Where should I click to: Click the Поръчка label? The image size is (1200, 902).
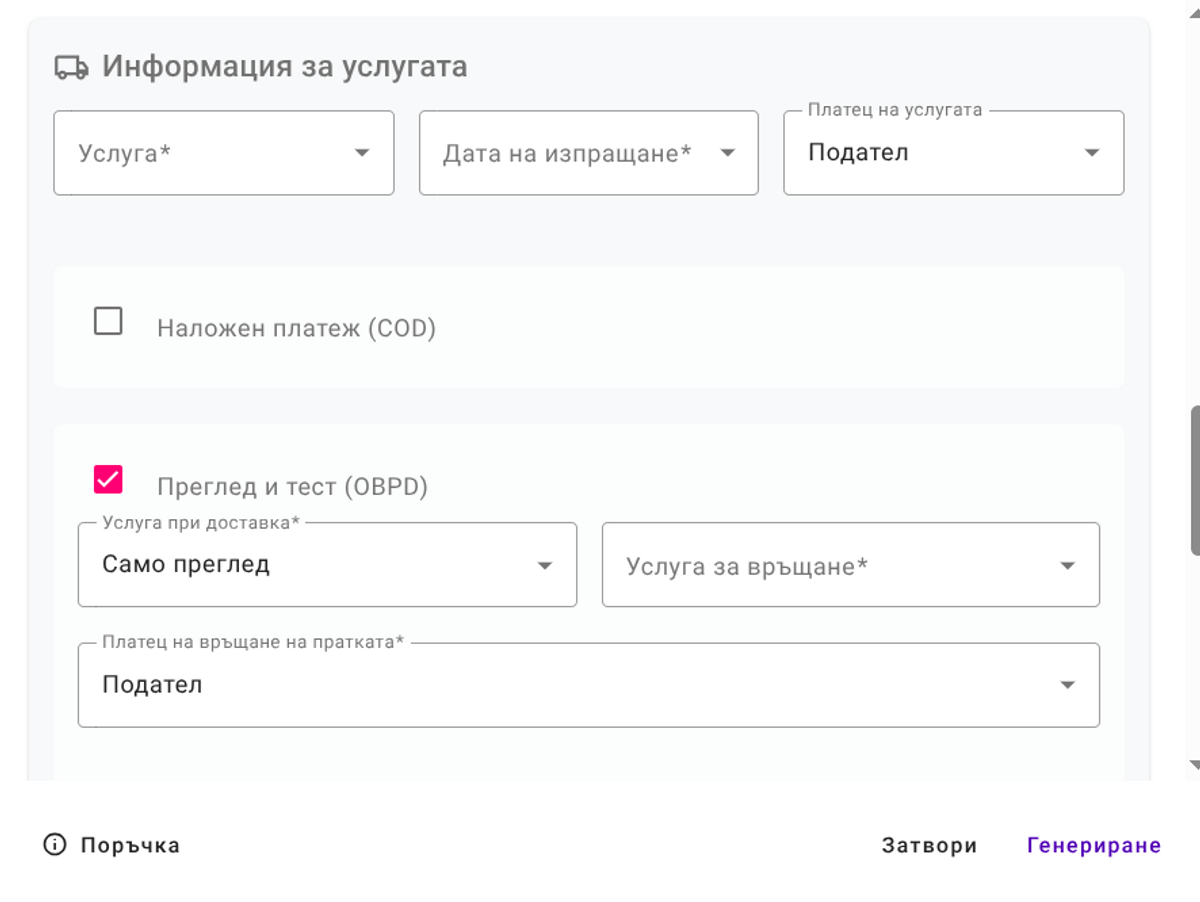(x=128, y=845)
